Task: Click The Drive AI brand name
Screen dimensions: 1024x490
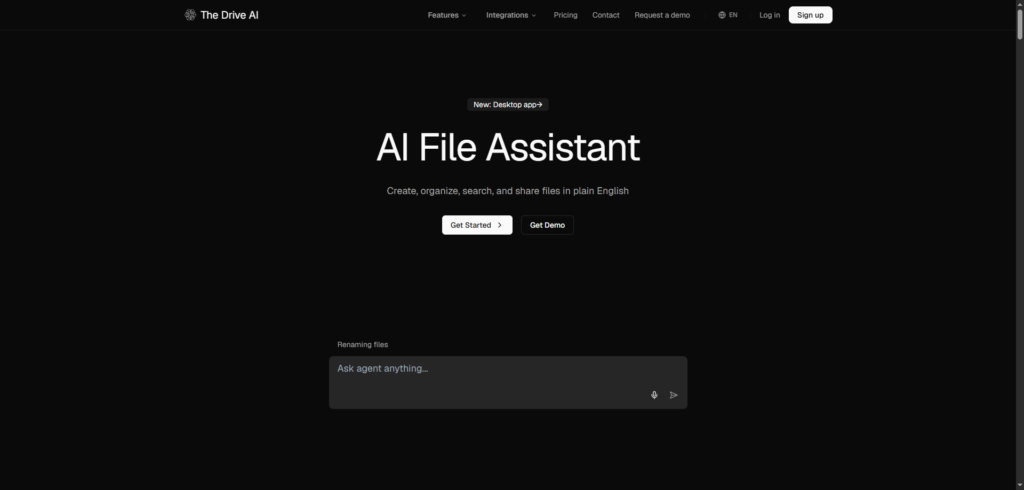Action: 229,15
